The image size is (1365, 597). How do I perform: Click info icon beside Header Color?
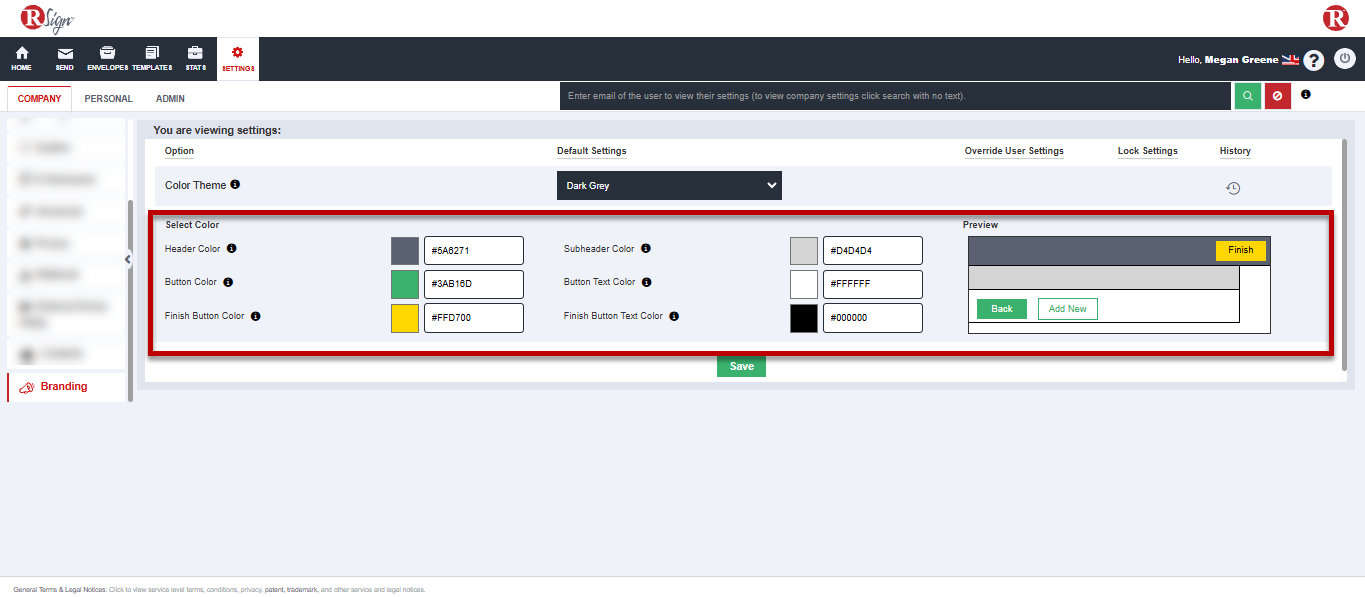[231, 248]
